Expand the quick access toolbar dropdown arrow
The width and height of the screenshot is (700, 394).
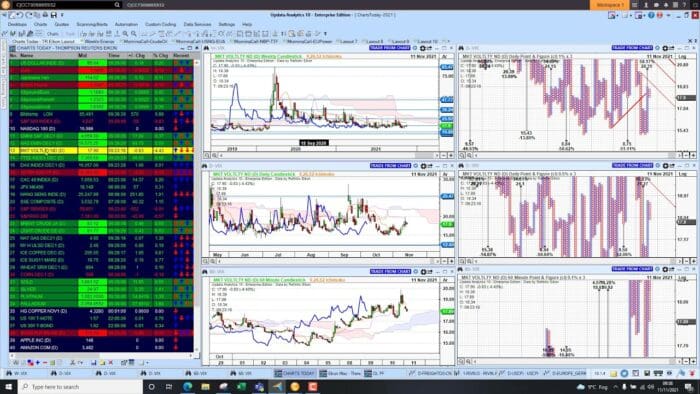62,16
